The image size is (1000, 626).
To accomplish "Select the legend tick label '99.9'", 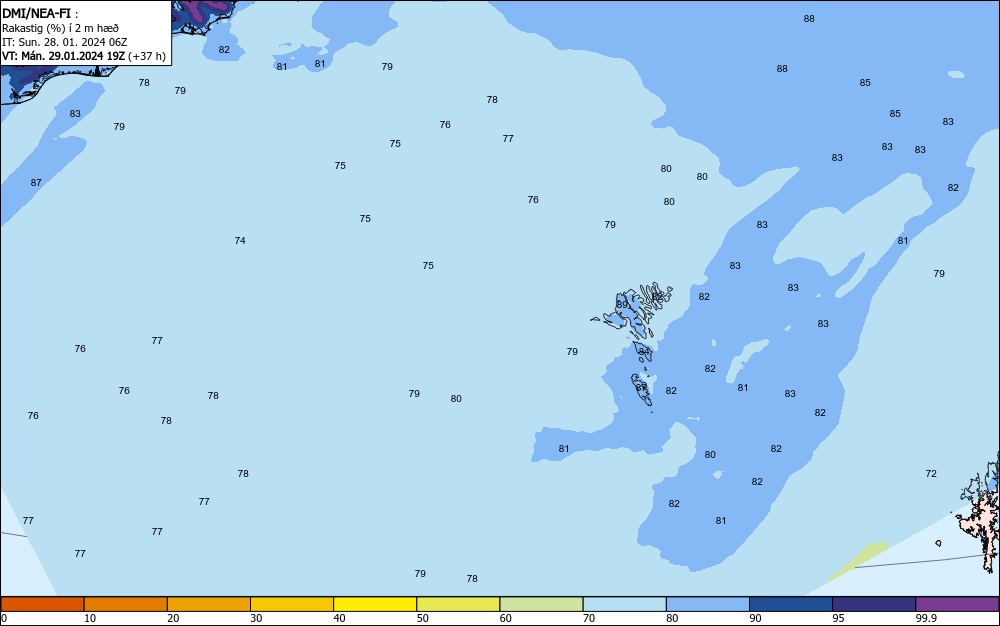I will [x=926, y=618].
